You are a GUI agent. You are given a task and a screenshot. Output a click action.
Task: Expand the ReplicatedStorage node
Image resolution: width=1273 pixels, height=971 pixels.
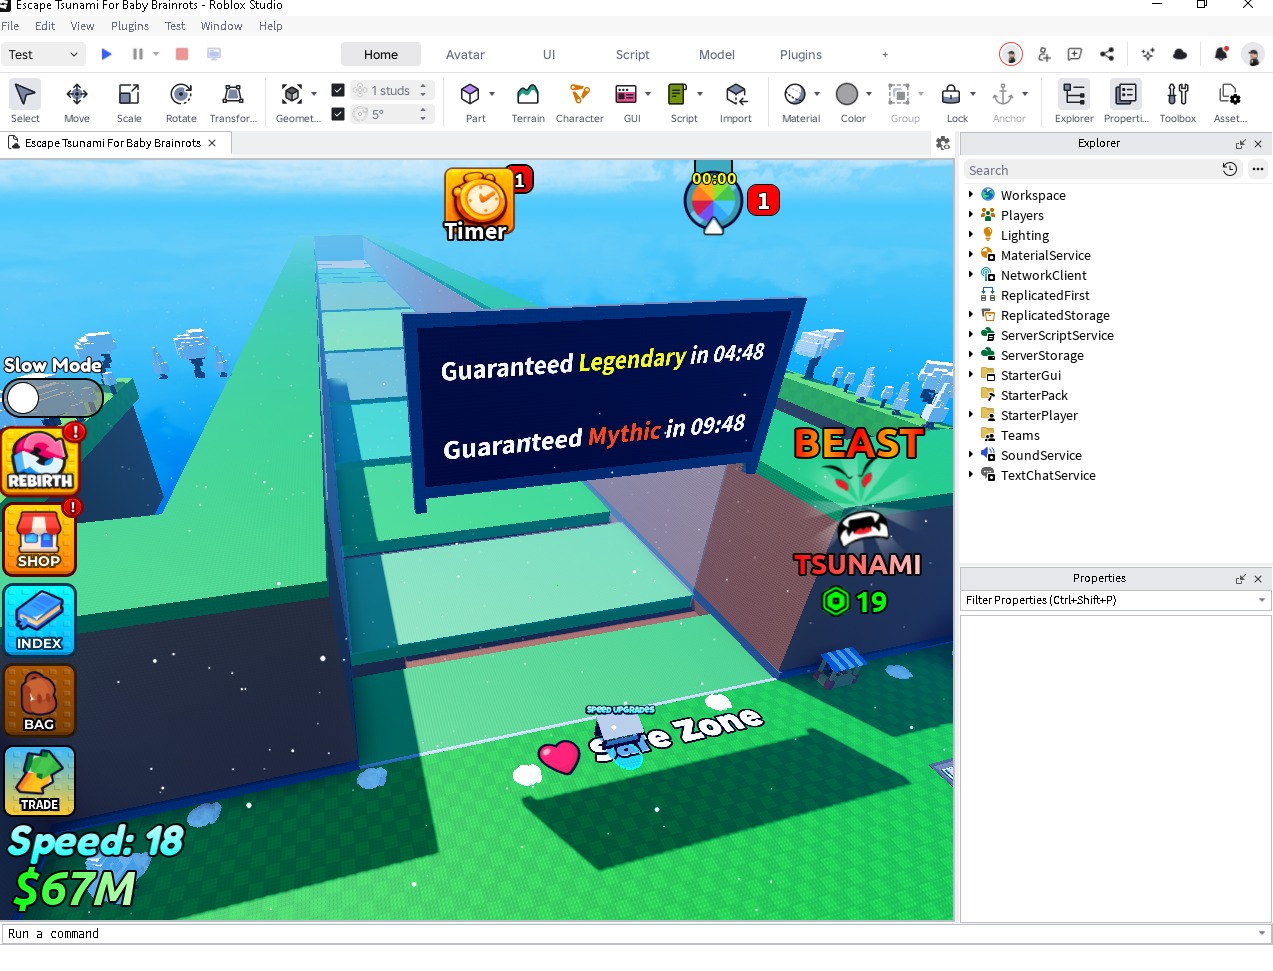(970, 314)
